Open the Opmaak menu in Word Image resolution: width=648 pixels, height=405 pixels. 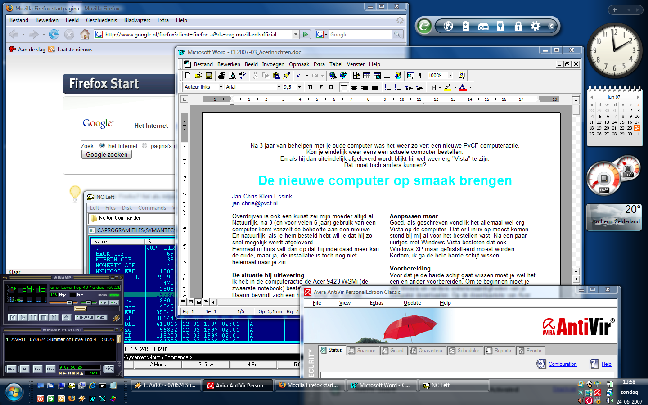pos(299,64)
